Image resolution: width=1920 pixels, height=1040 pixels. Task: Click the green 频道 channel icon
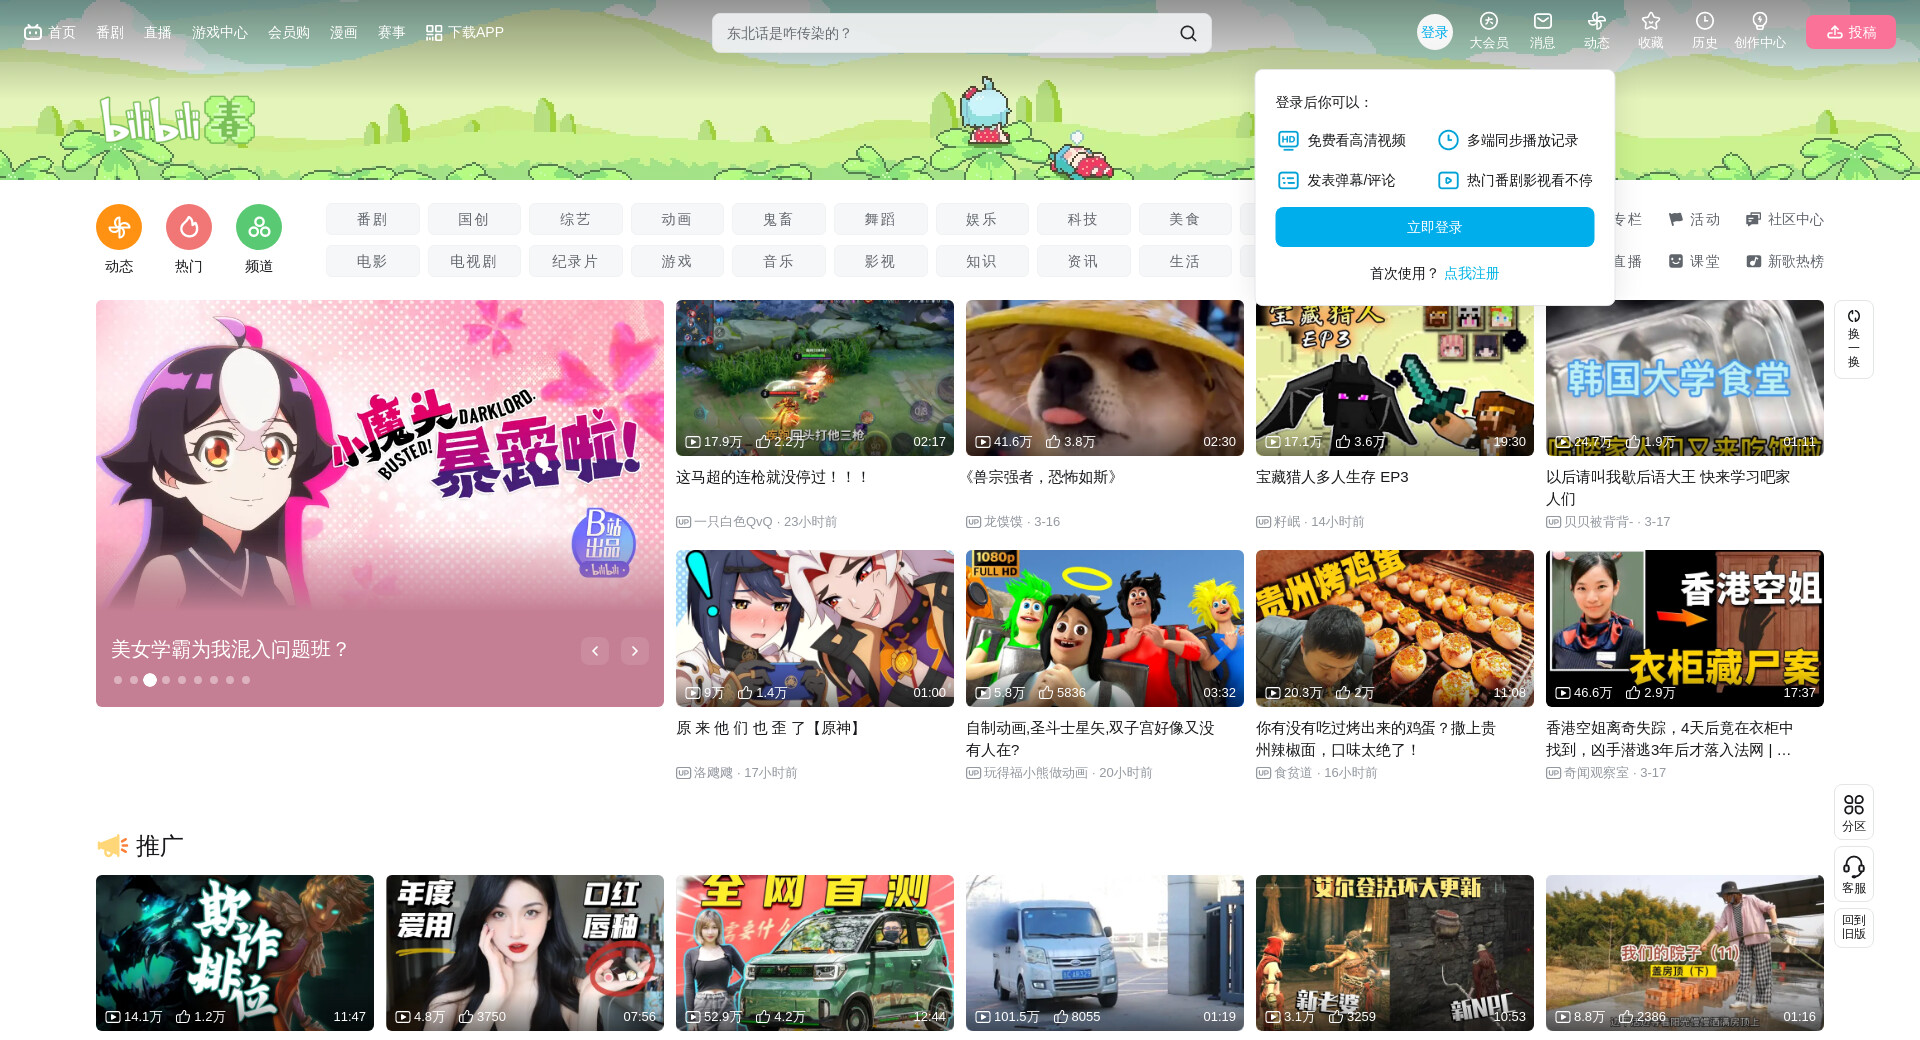[x=259, y=228]
